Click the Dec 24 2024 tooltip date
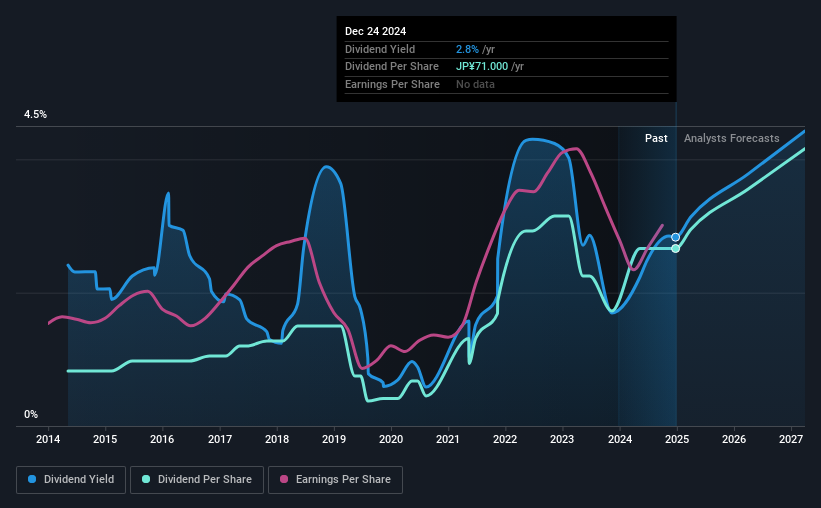The height and width of the screenshot is (508, 821). [375, 31]
